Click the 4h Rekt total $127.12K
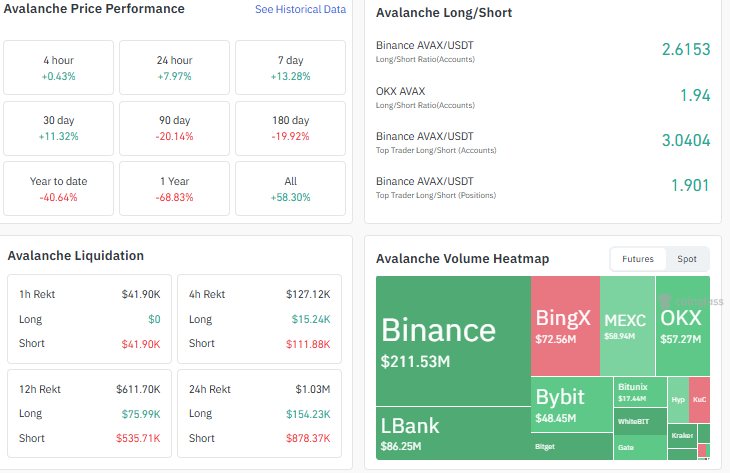730x473 pixels. (308, 294)
